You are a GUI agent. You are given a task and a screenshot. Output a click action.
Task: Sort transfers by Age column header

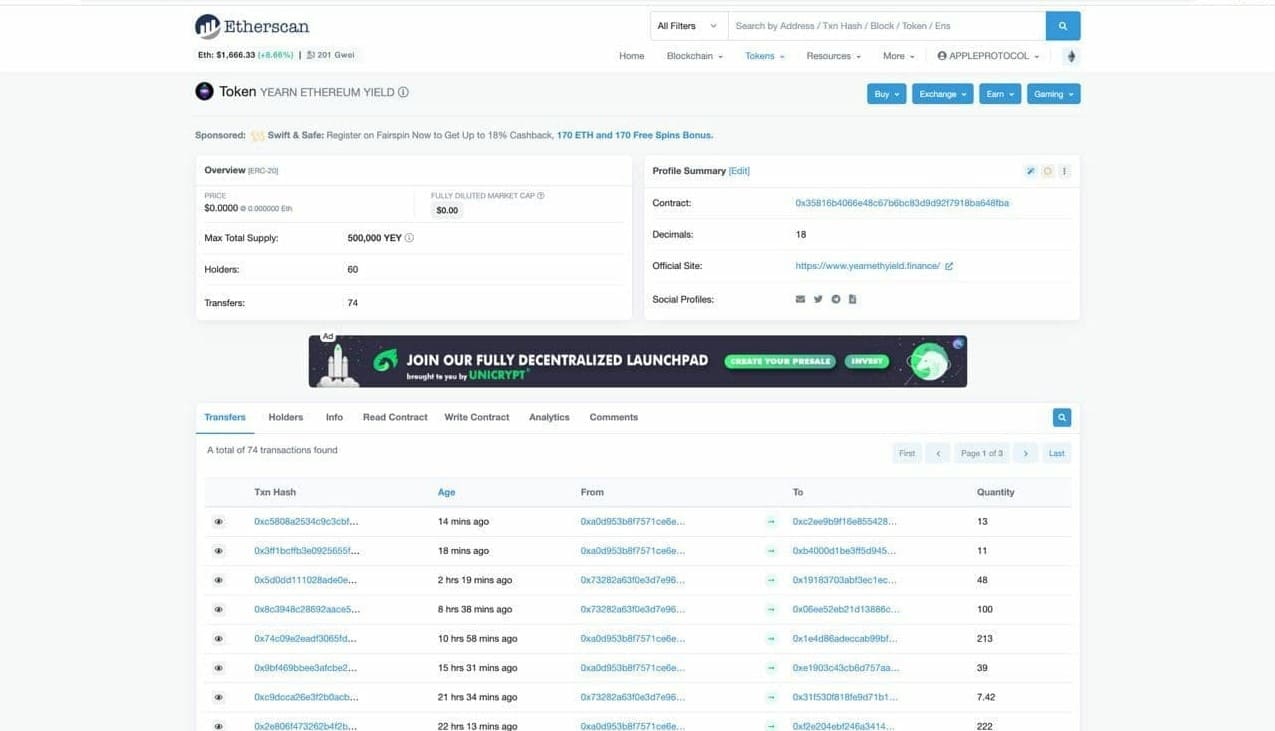pos(446,492)
